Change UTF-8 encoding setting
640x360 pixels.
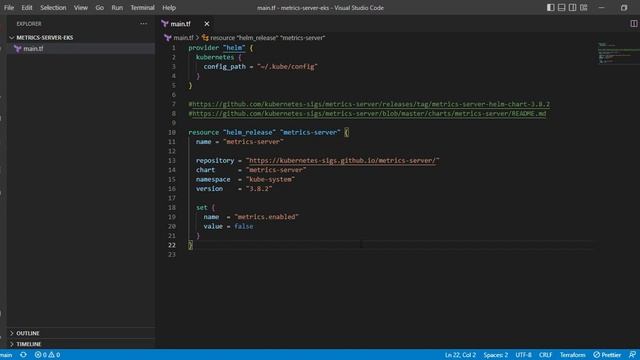523,355
